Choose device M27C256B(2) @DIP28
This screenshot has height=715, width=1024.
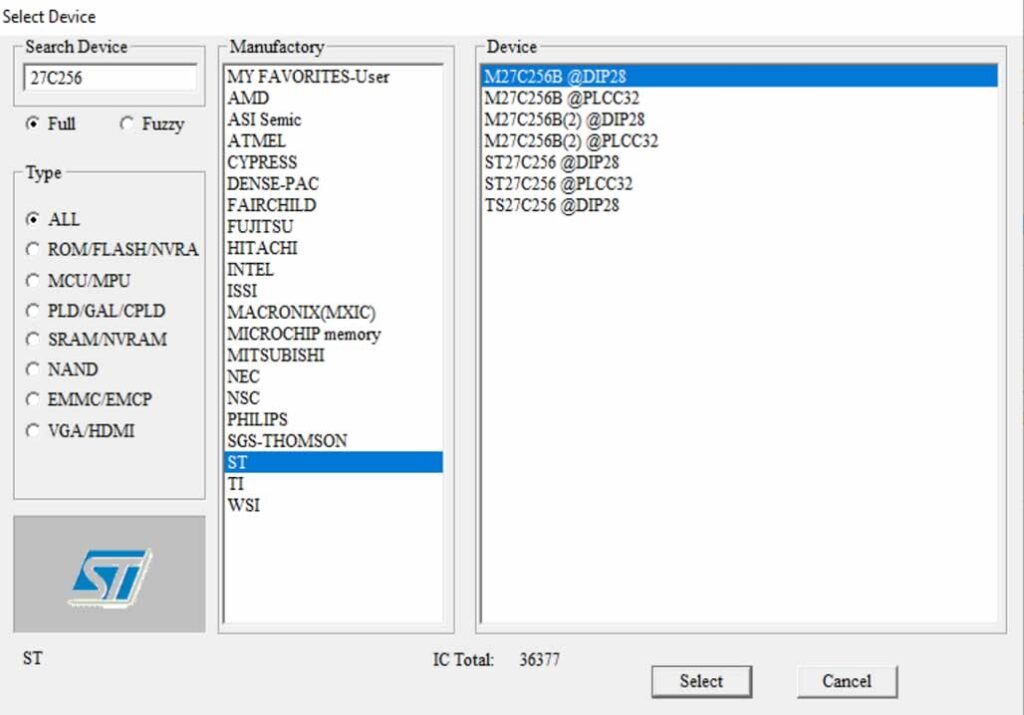click(x=739, y=119)
